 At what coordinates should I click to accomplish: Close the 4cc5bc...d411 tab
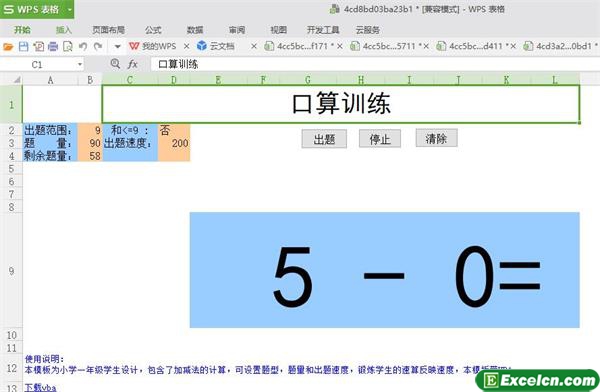(513, 46)
